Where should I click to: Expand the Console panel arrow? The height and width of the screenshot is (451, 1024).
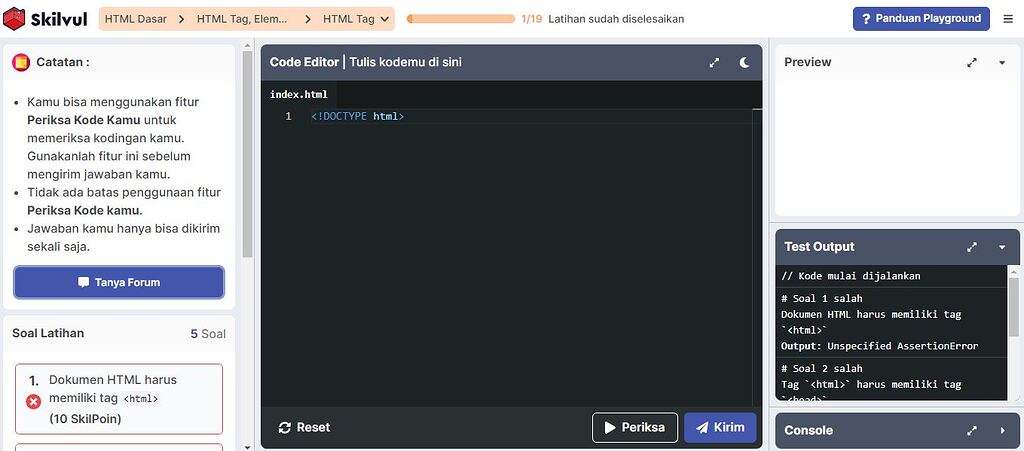tap(1002, 431)
